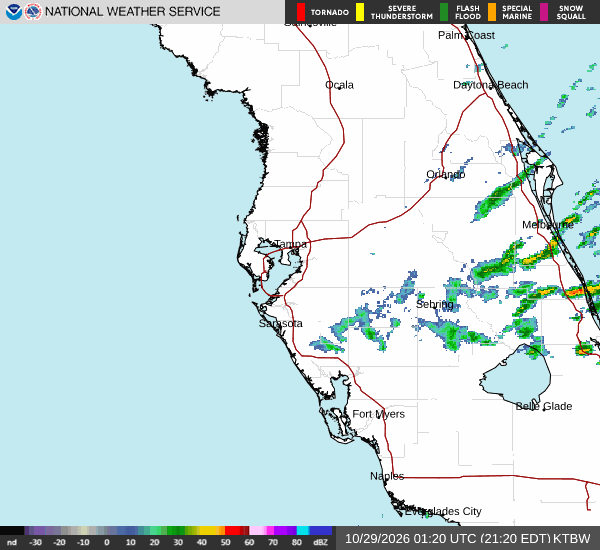Click the Melbourne city label
The image size is (600, 550).
click(x=548, y=225)
